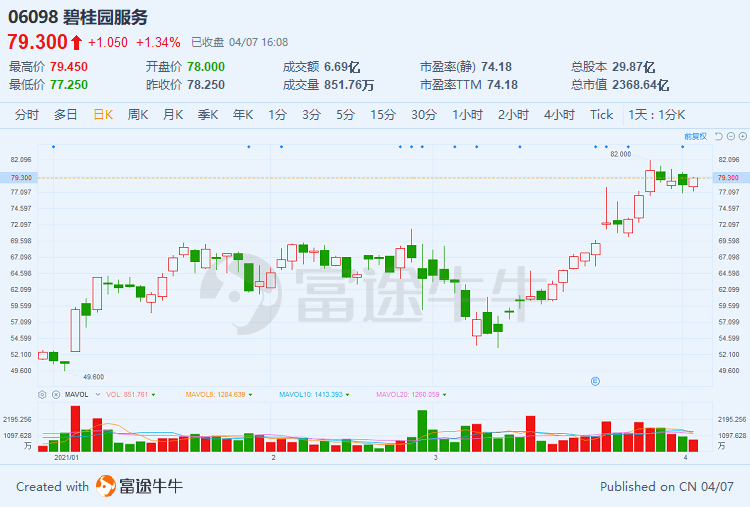The width and height of the screenshot is (750, 507).
Task: Select the 1天 : 1分K view
Action: [x=657, y=115]
